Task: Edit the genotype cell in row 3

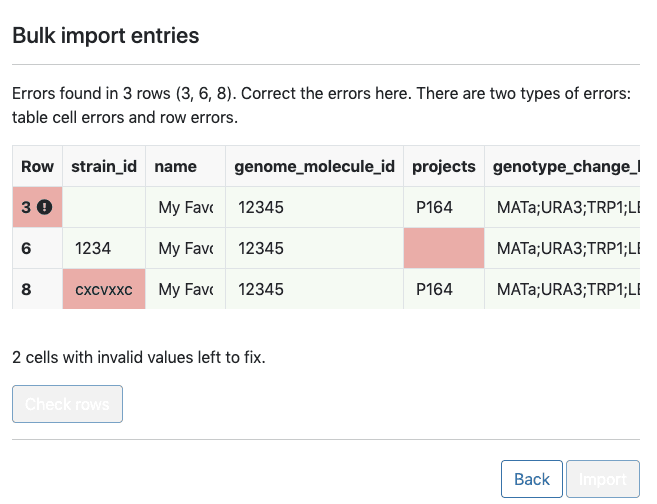Action: 565,207
